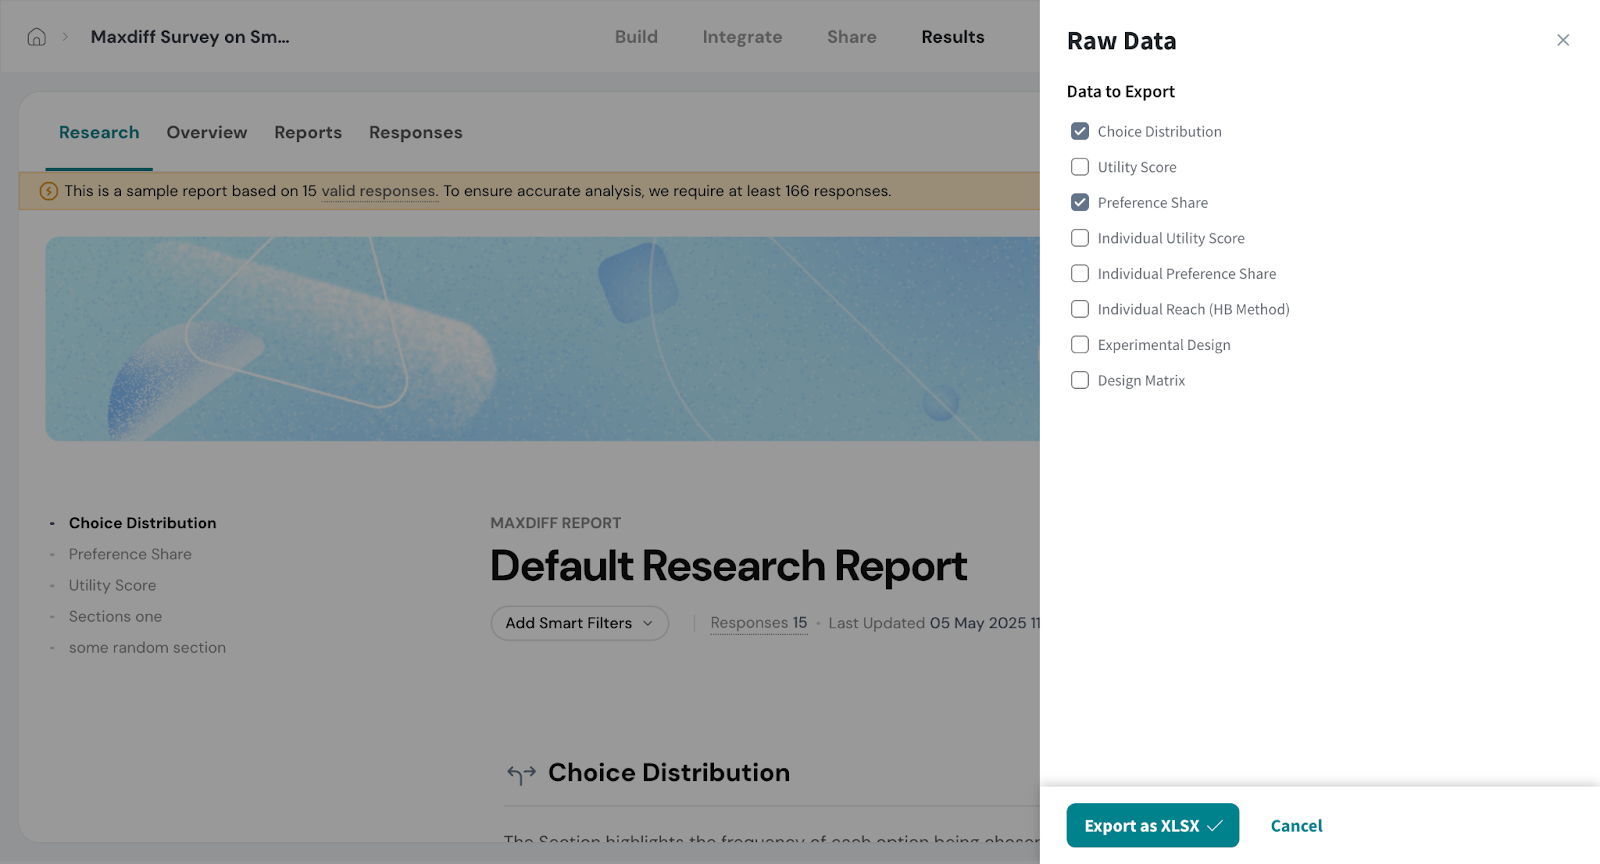Uncheck the Choice Distribution checkbox
This screenshot has width=1600, height=864.
pyautogui.click(x=1080, y=132)
